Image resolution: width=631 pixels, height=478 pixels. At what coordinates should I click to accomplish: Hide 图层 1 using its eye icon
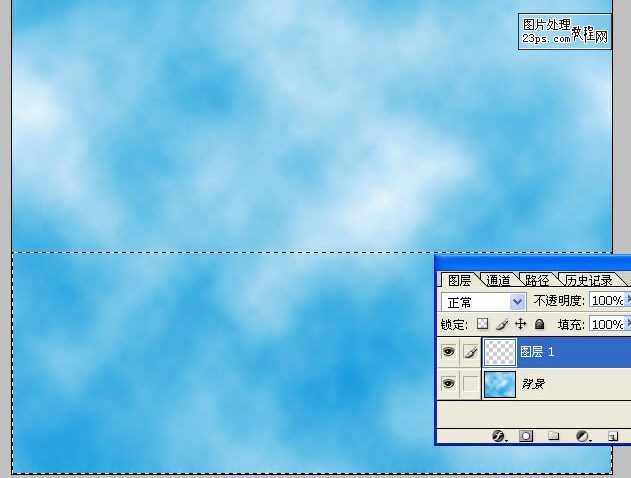click(x=448, y=352)
